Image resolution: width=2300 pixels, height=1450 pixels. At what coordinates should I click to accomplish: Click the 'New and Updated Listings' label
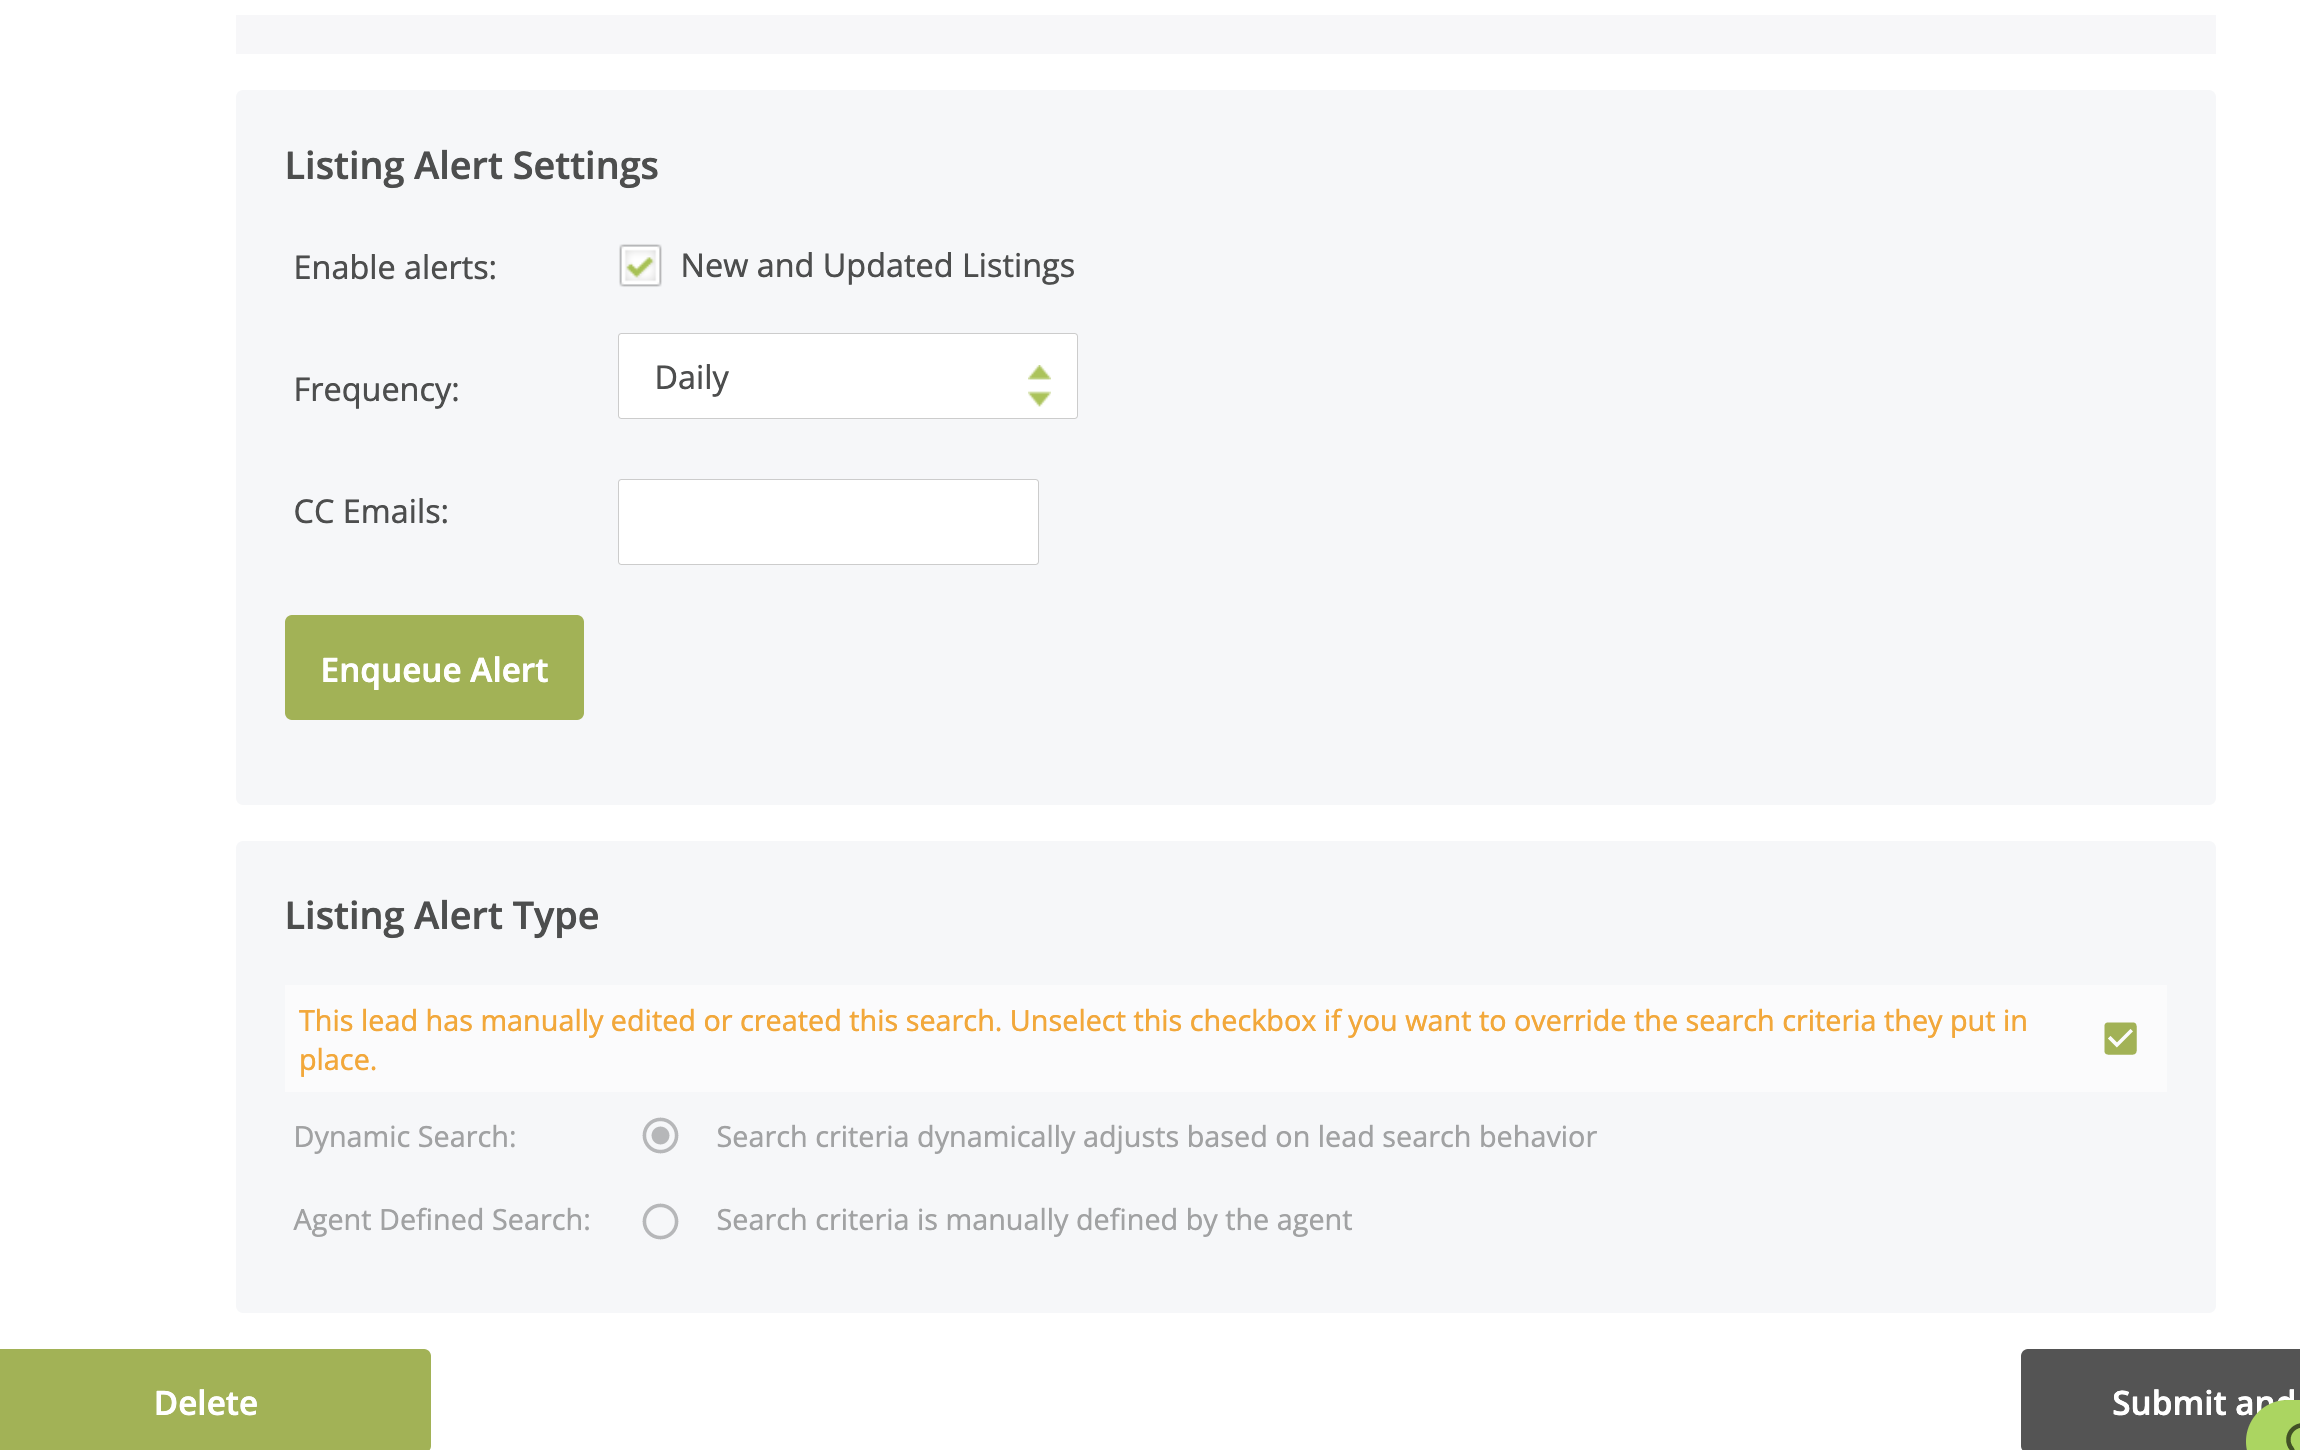877,265
